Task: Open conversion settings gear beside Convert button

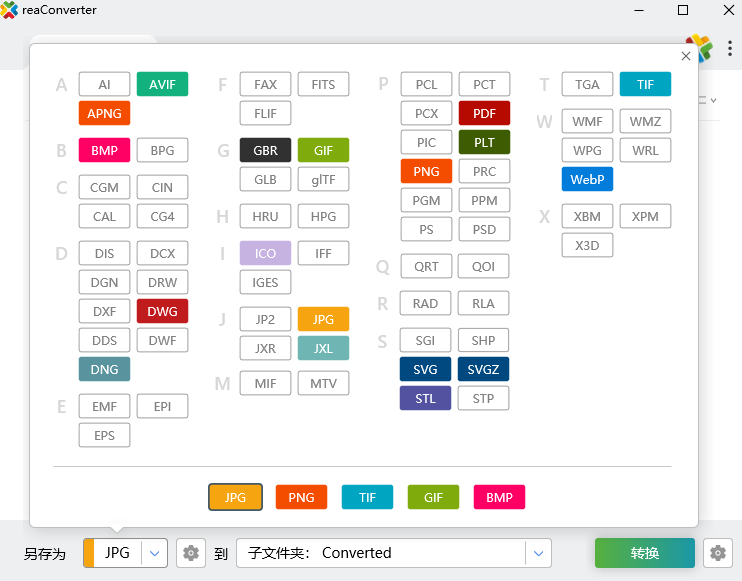Action: click(717, 553)
